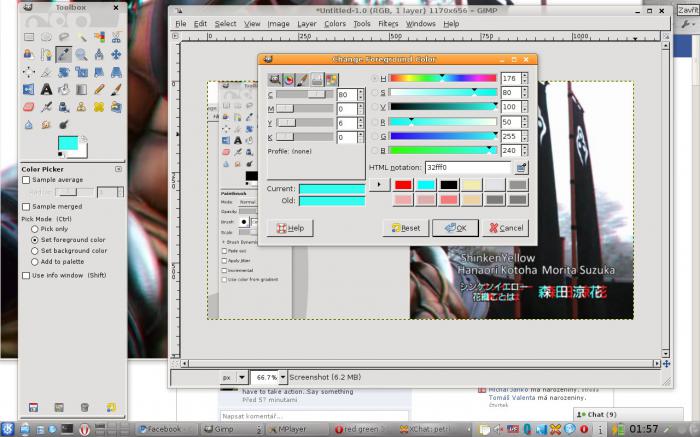The image size is (700, 437).
Task: Pick the red swatch in color history
Action: coord(403,185)
